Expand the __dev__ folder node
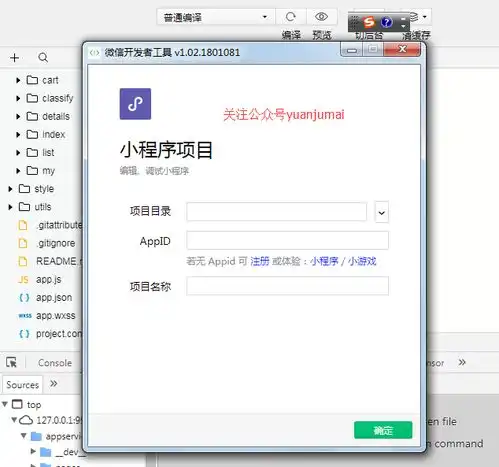 (x=33, y=451)
